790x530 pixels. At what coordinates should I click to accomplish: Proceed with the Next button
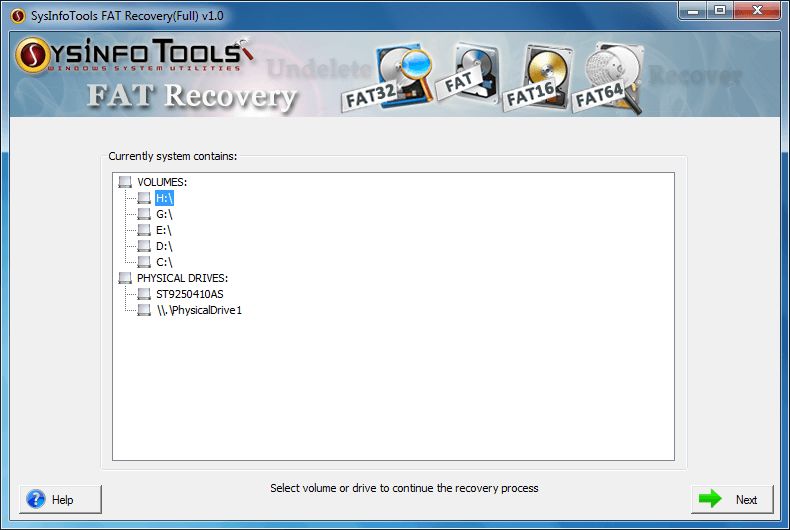click(x=732, y=499)
